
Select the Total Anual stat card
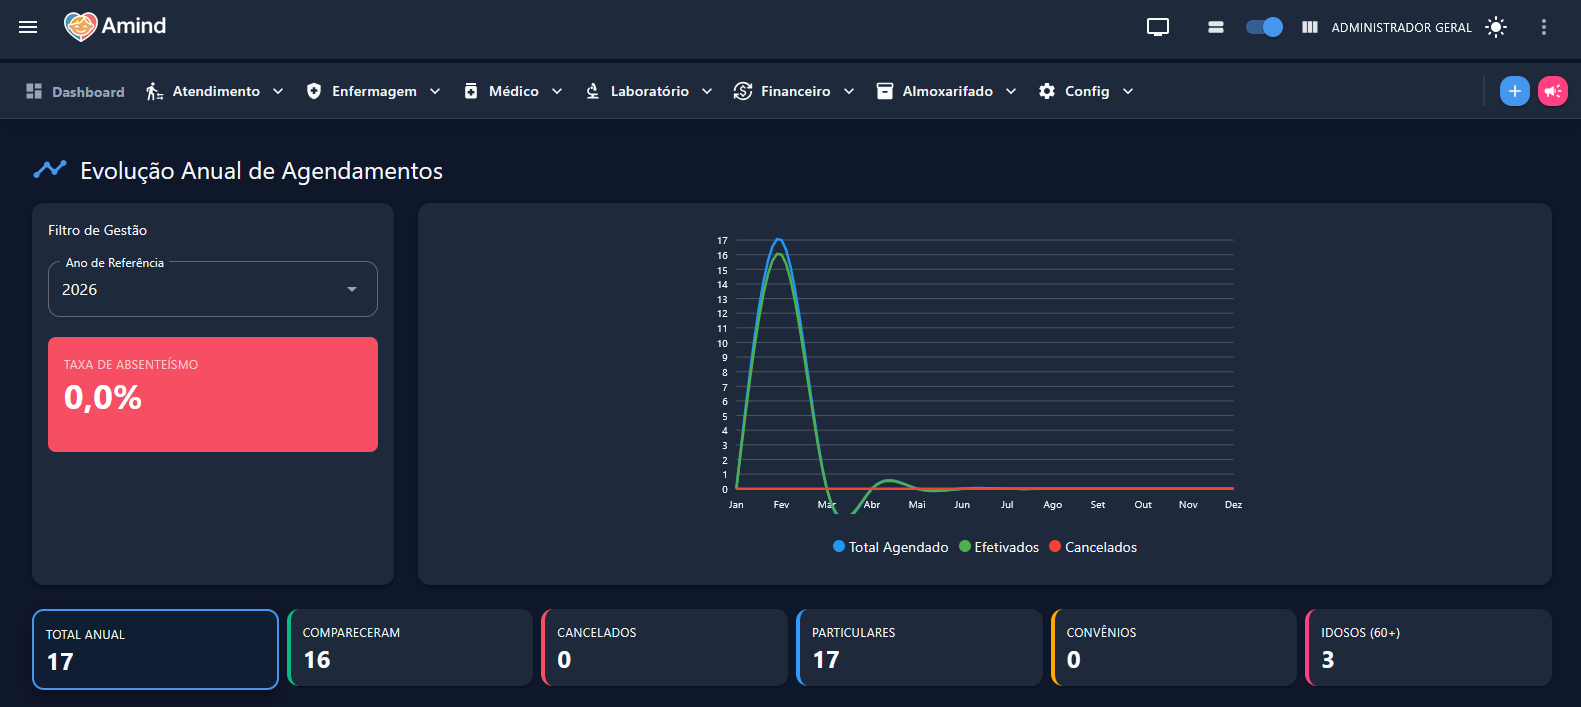(x=155, y=649)
